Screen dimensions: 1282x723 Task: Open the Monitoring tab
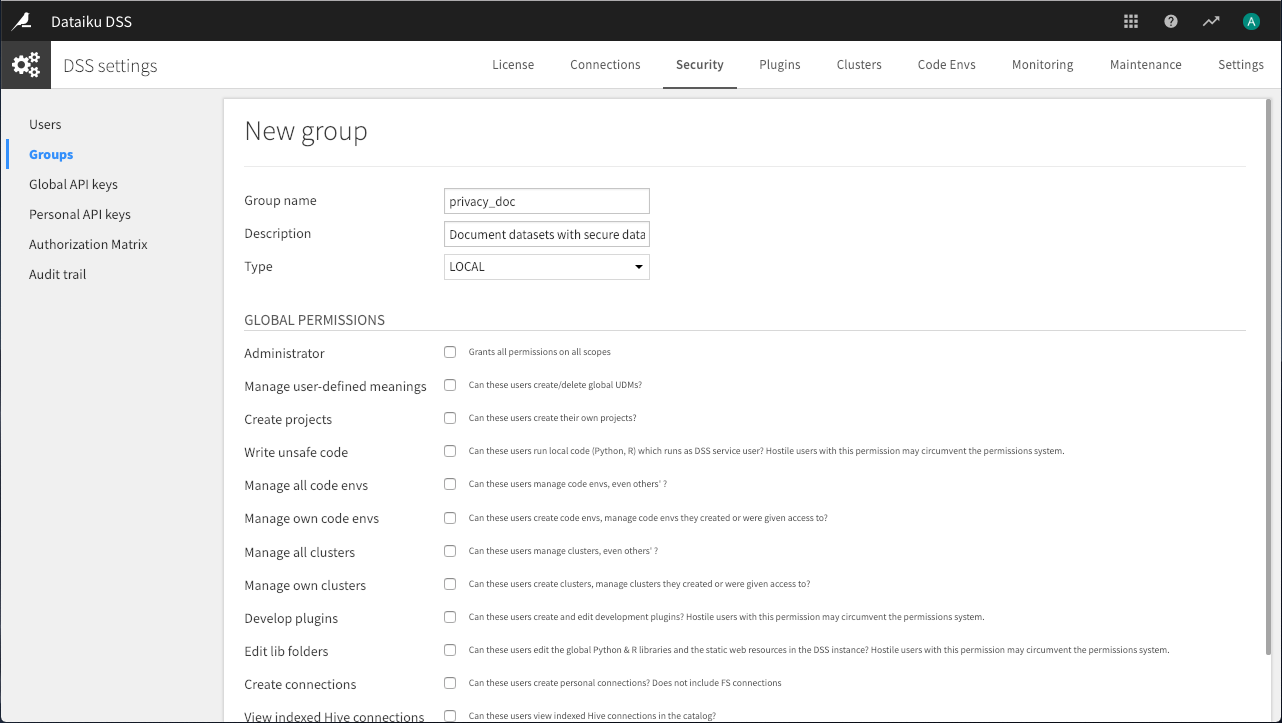click(x=1042, y=64)
